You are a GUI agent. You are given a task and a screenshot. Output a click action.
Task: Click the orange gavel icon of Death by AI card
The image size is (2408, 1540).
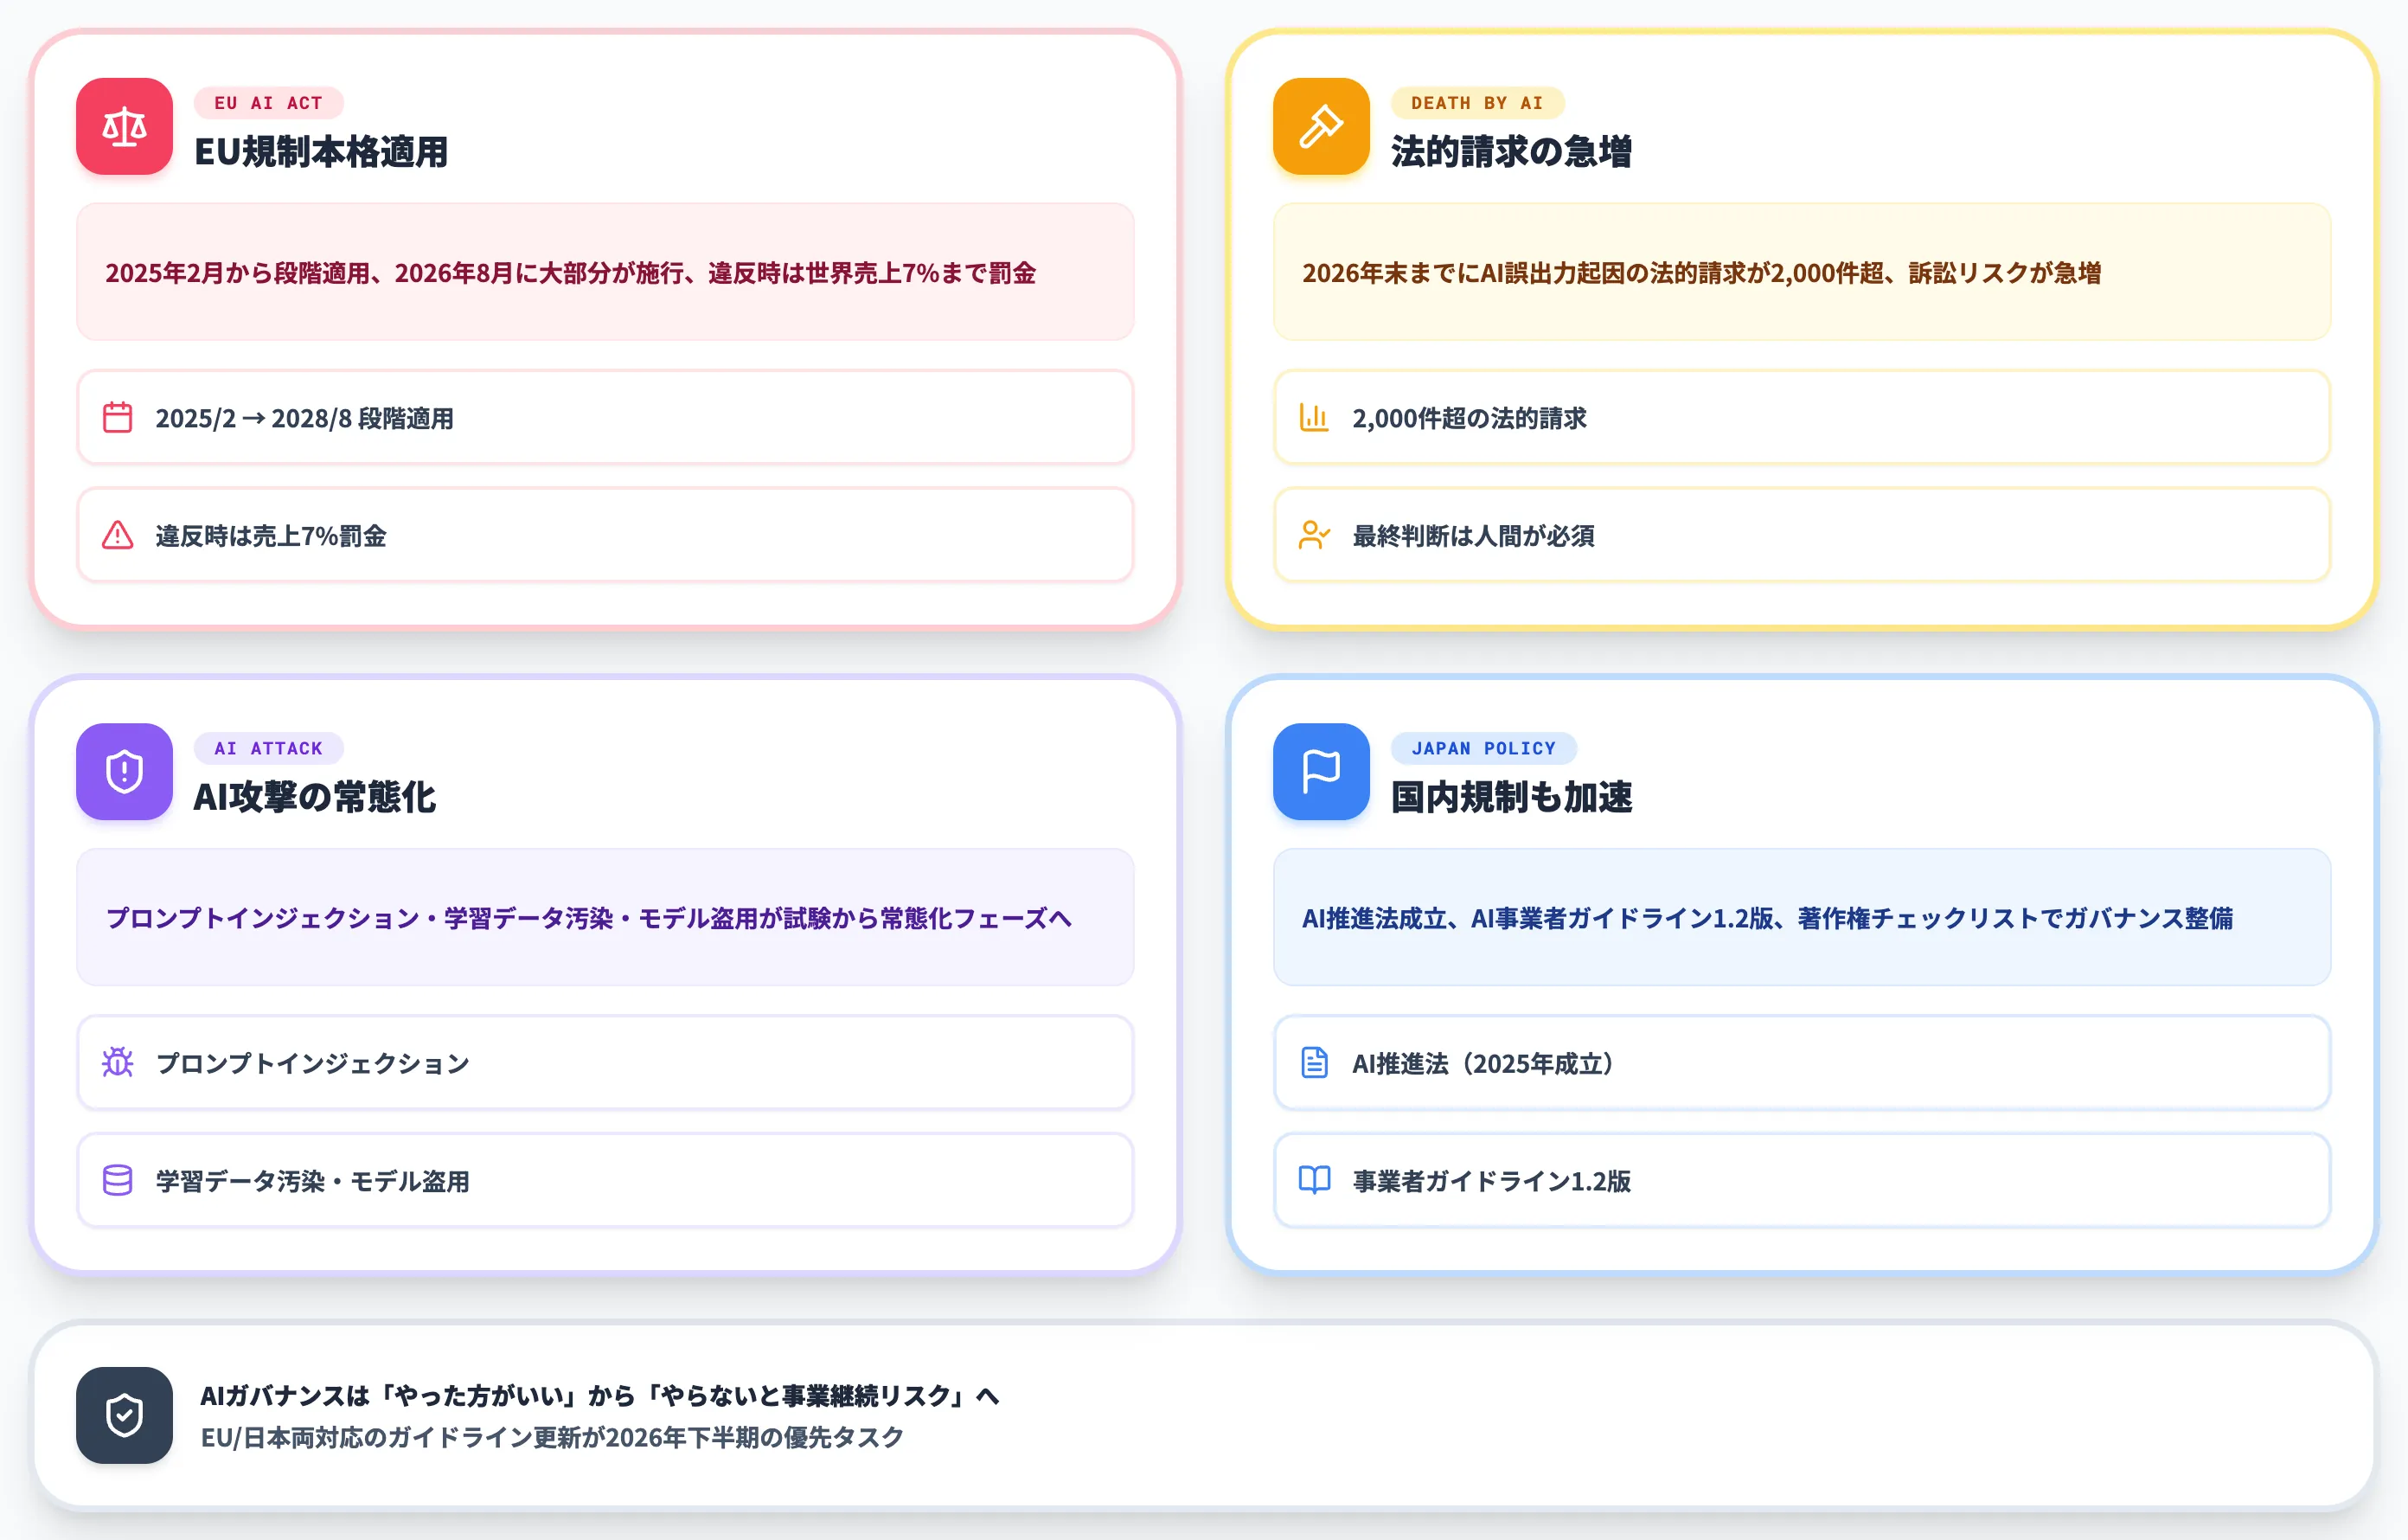coord(1321,126)
